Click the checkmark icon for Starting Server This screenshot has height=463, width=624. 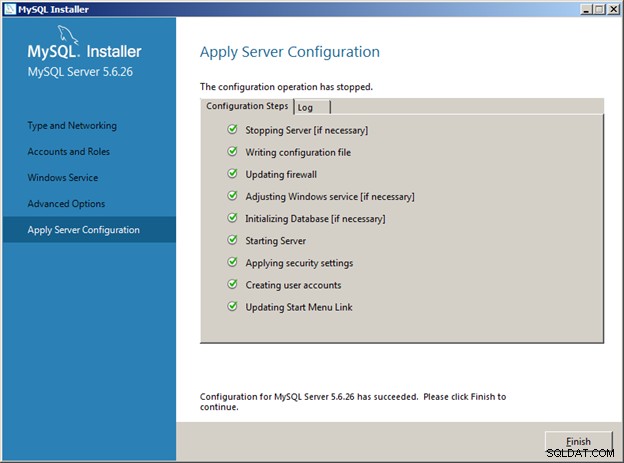[x=232, y=240]
